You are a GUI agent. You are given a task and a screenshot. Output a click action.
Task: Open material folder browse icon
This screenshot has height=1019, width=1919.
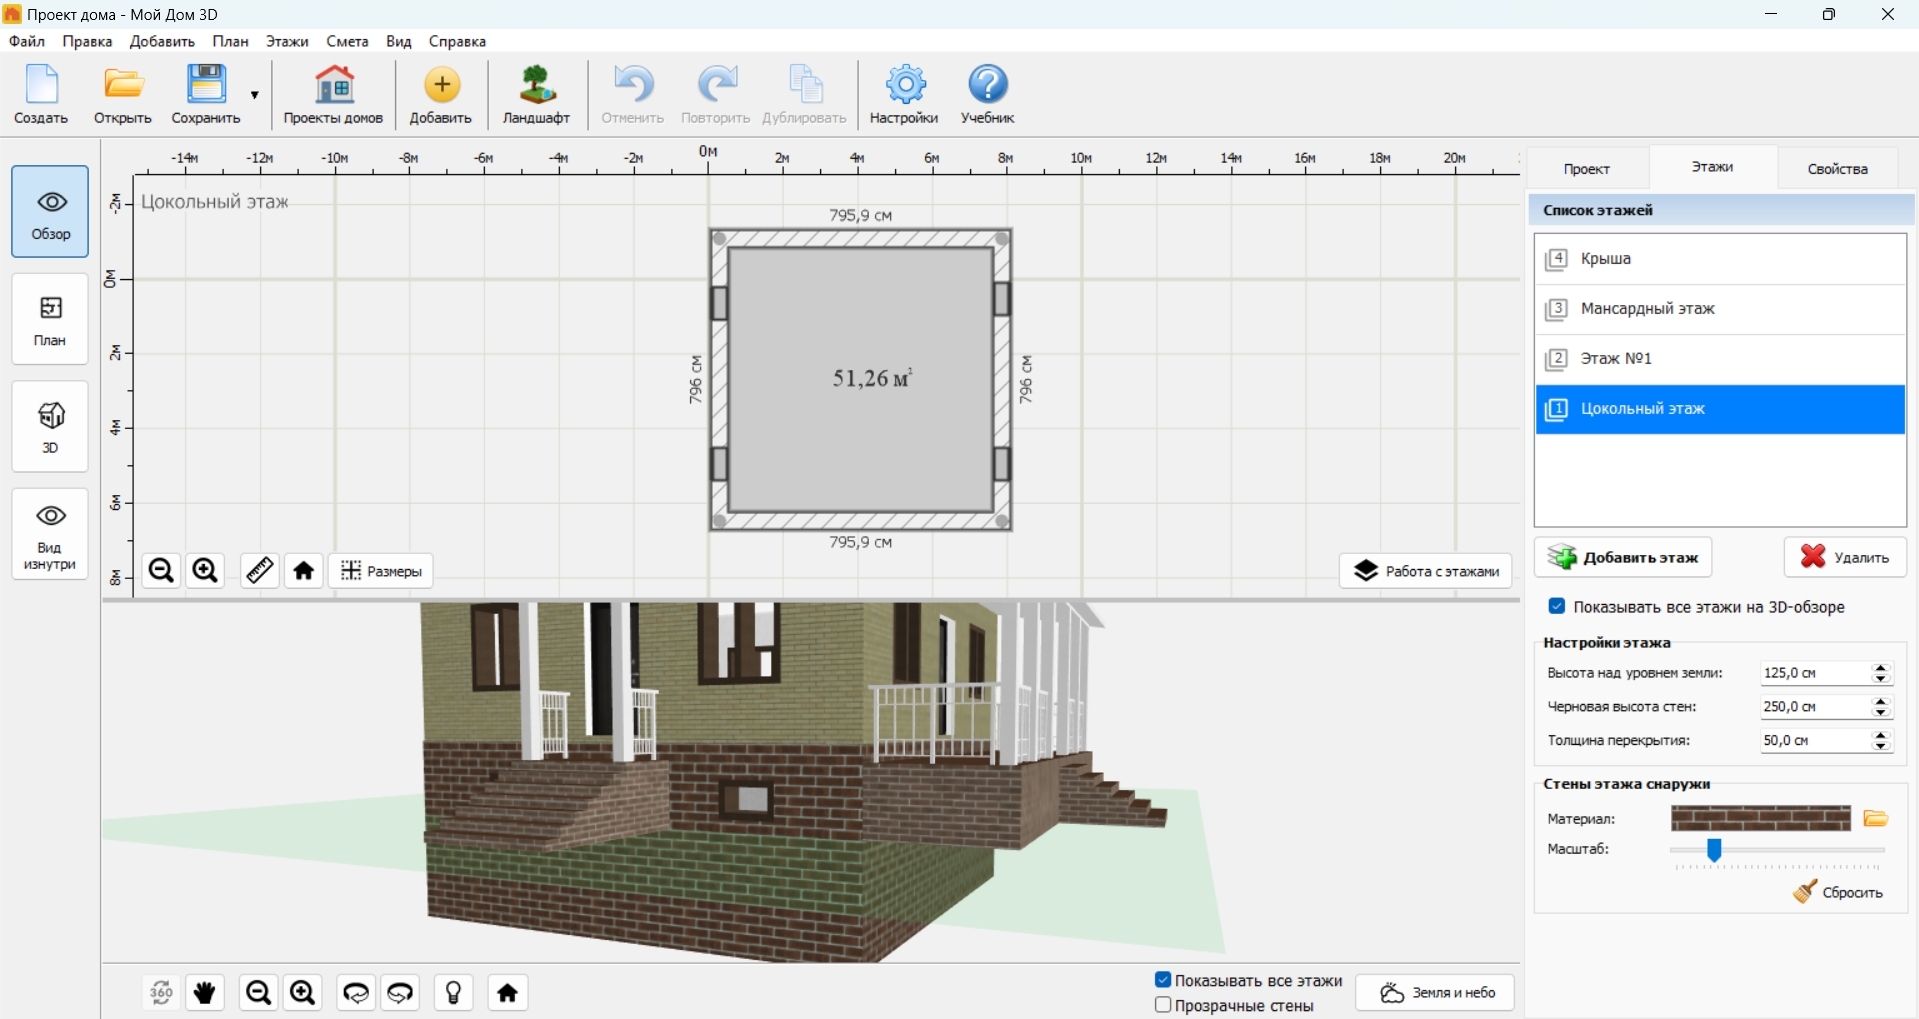[1876, 819]
